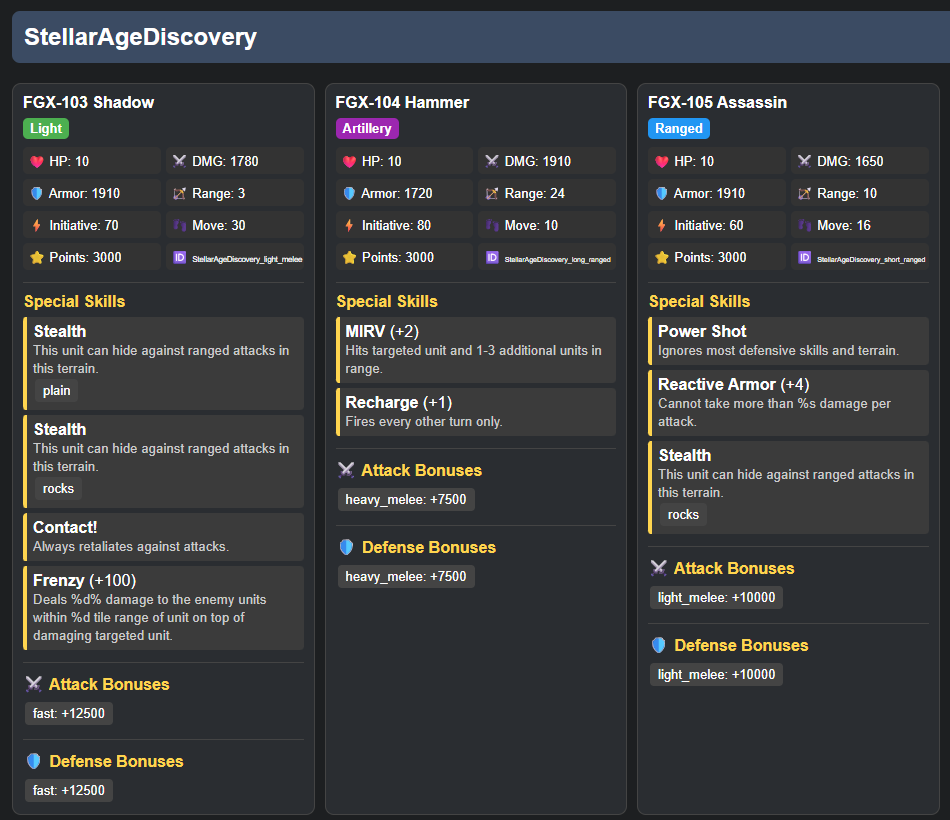Viewport: 950px width, 820px height.
Task: Click the MIRV (+2) skill entry
Action: pos(476,350)
